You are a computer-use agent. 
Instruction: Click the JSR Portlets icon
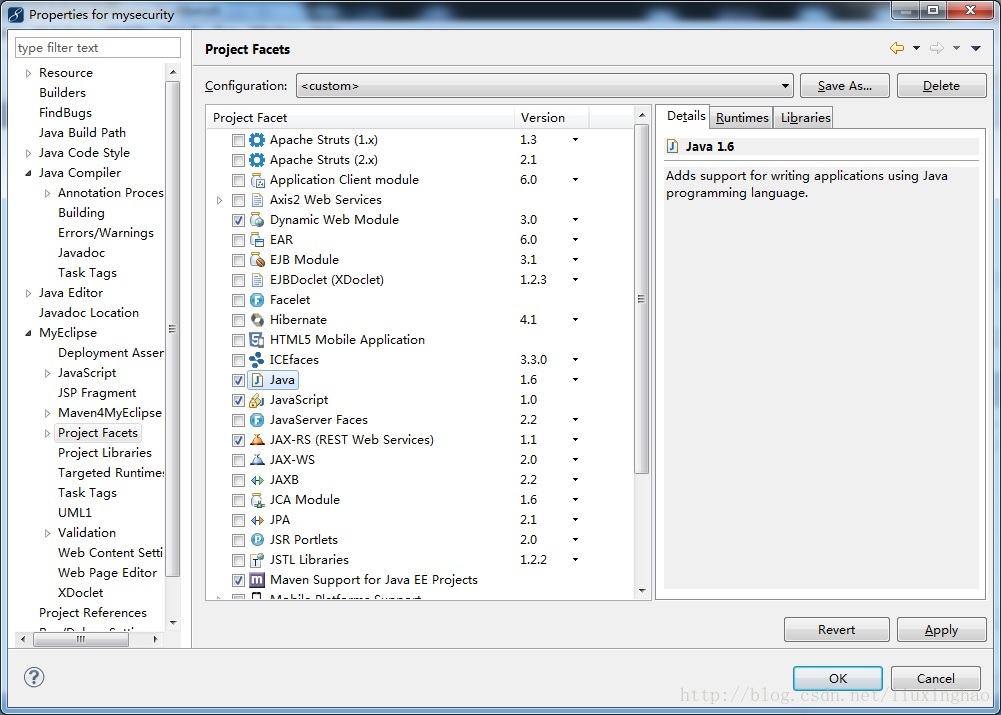(x=257, y=540)
